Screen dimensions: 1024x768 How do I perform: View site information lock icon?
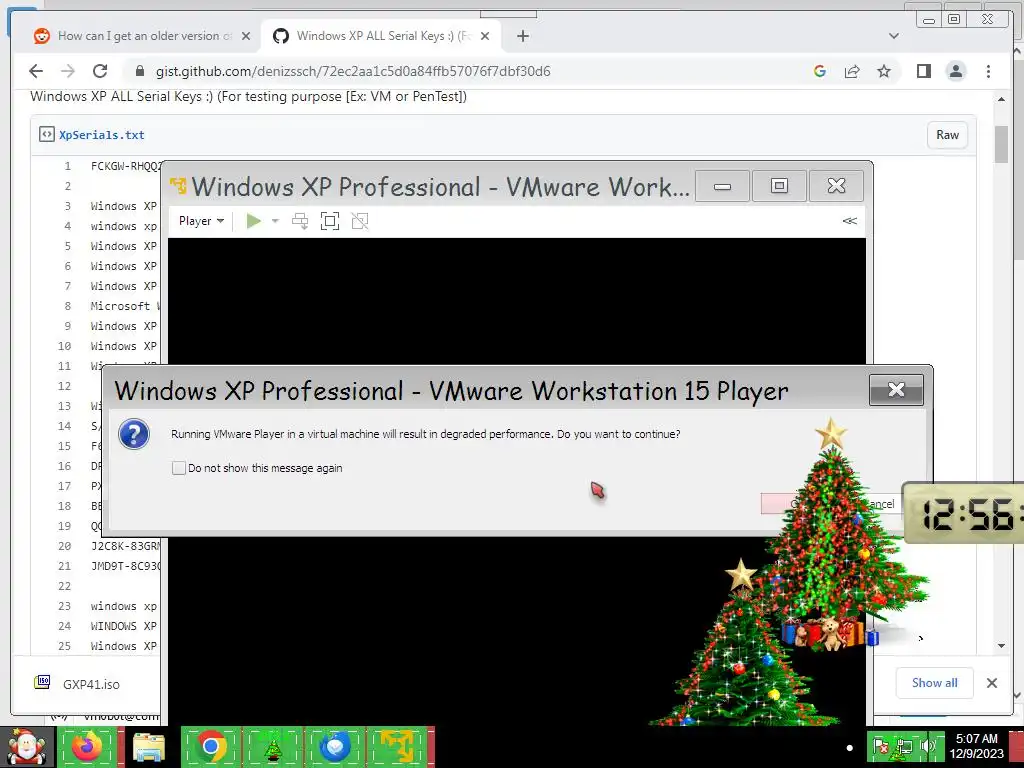click(x=139, y=71)
